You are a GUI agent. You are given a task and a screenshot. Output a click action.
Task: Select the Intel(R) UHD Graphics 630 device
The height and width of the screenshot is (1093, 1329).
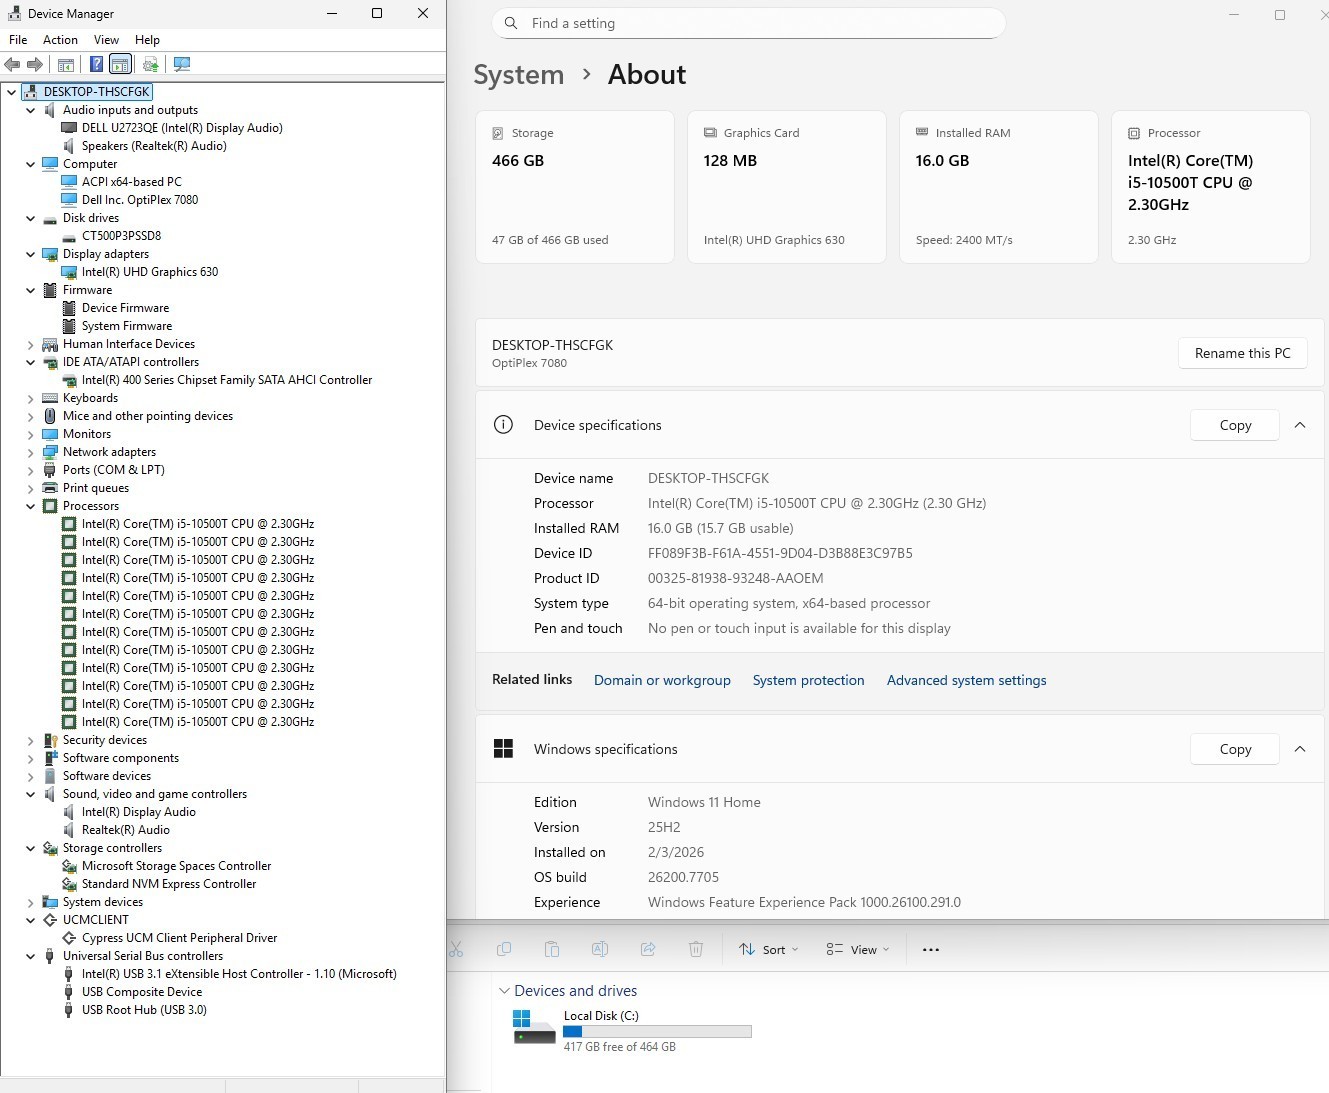(x=150, y=272)
